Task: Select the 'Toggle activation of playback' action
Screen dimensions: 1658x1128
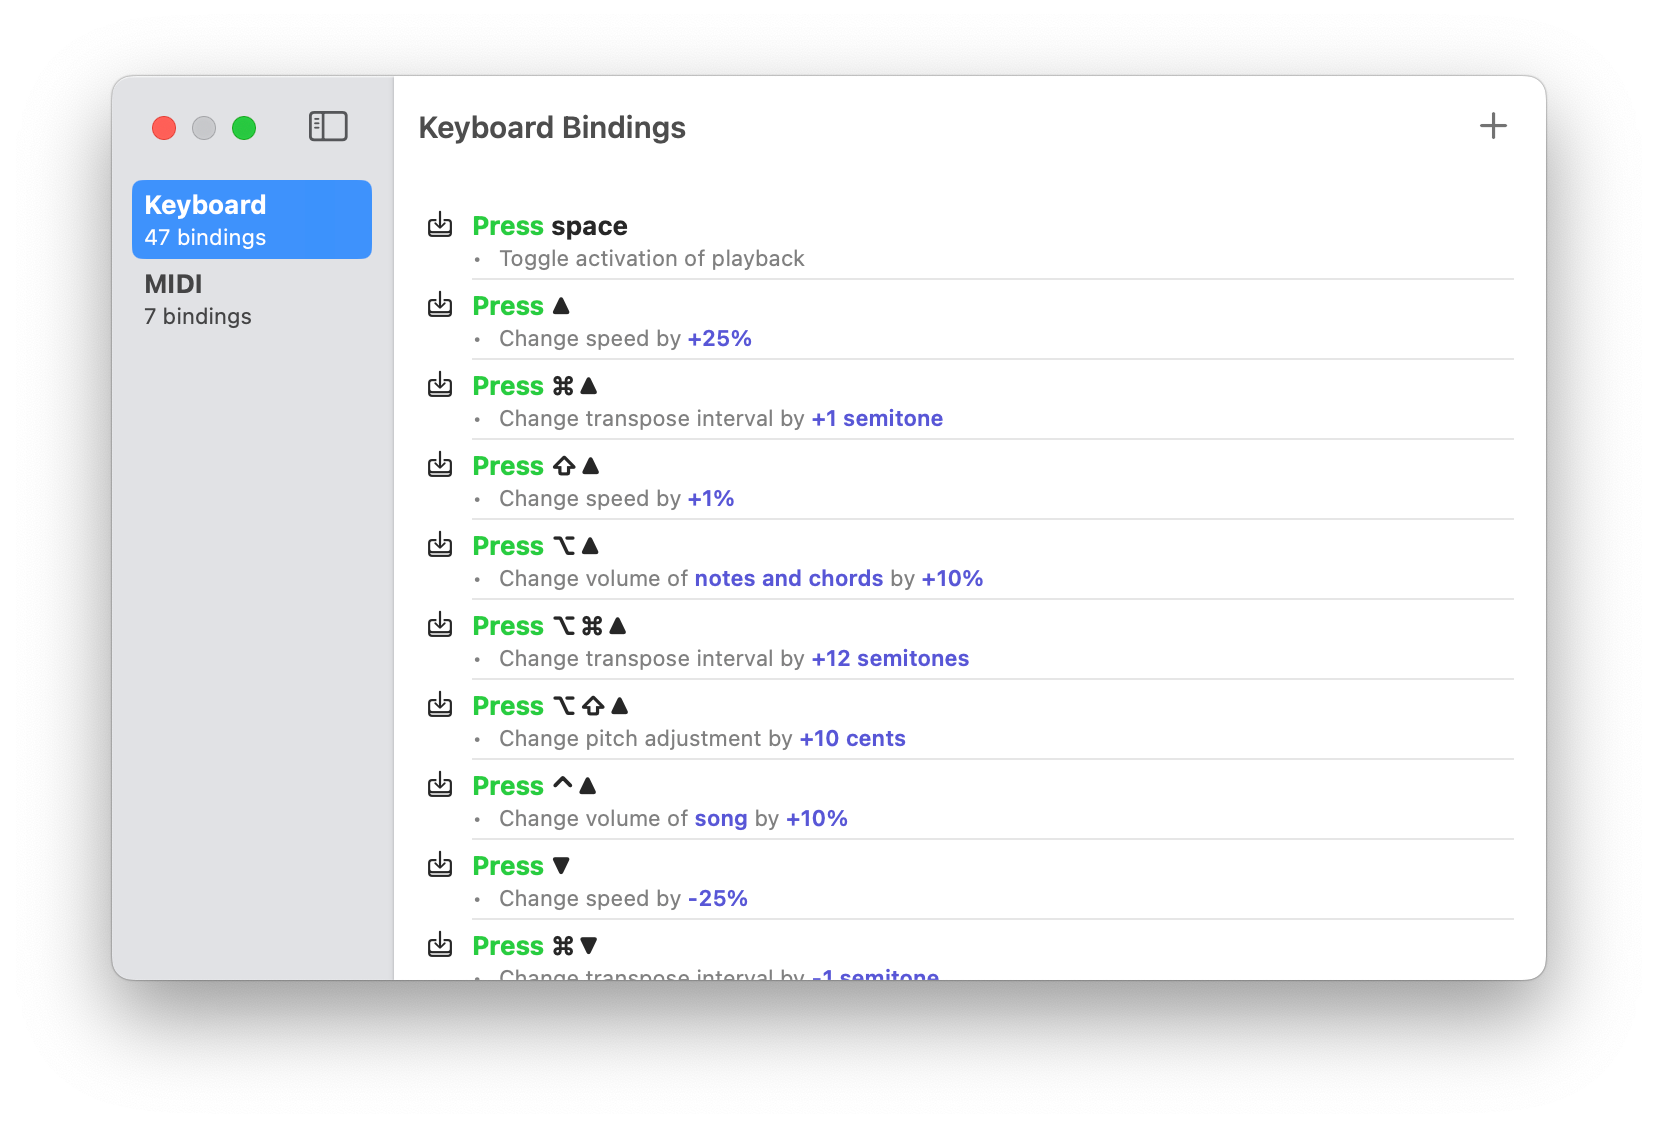Action: [x=651, y=259]
